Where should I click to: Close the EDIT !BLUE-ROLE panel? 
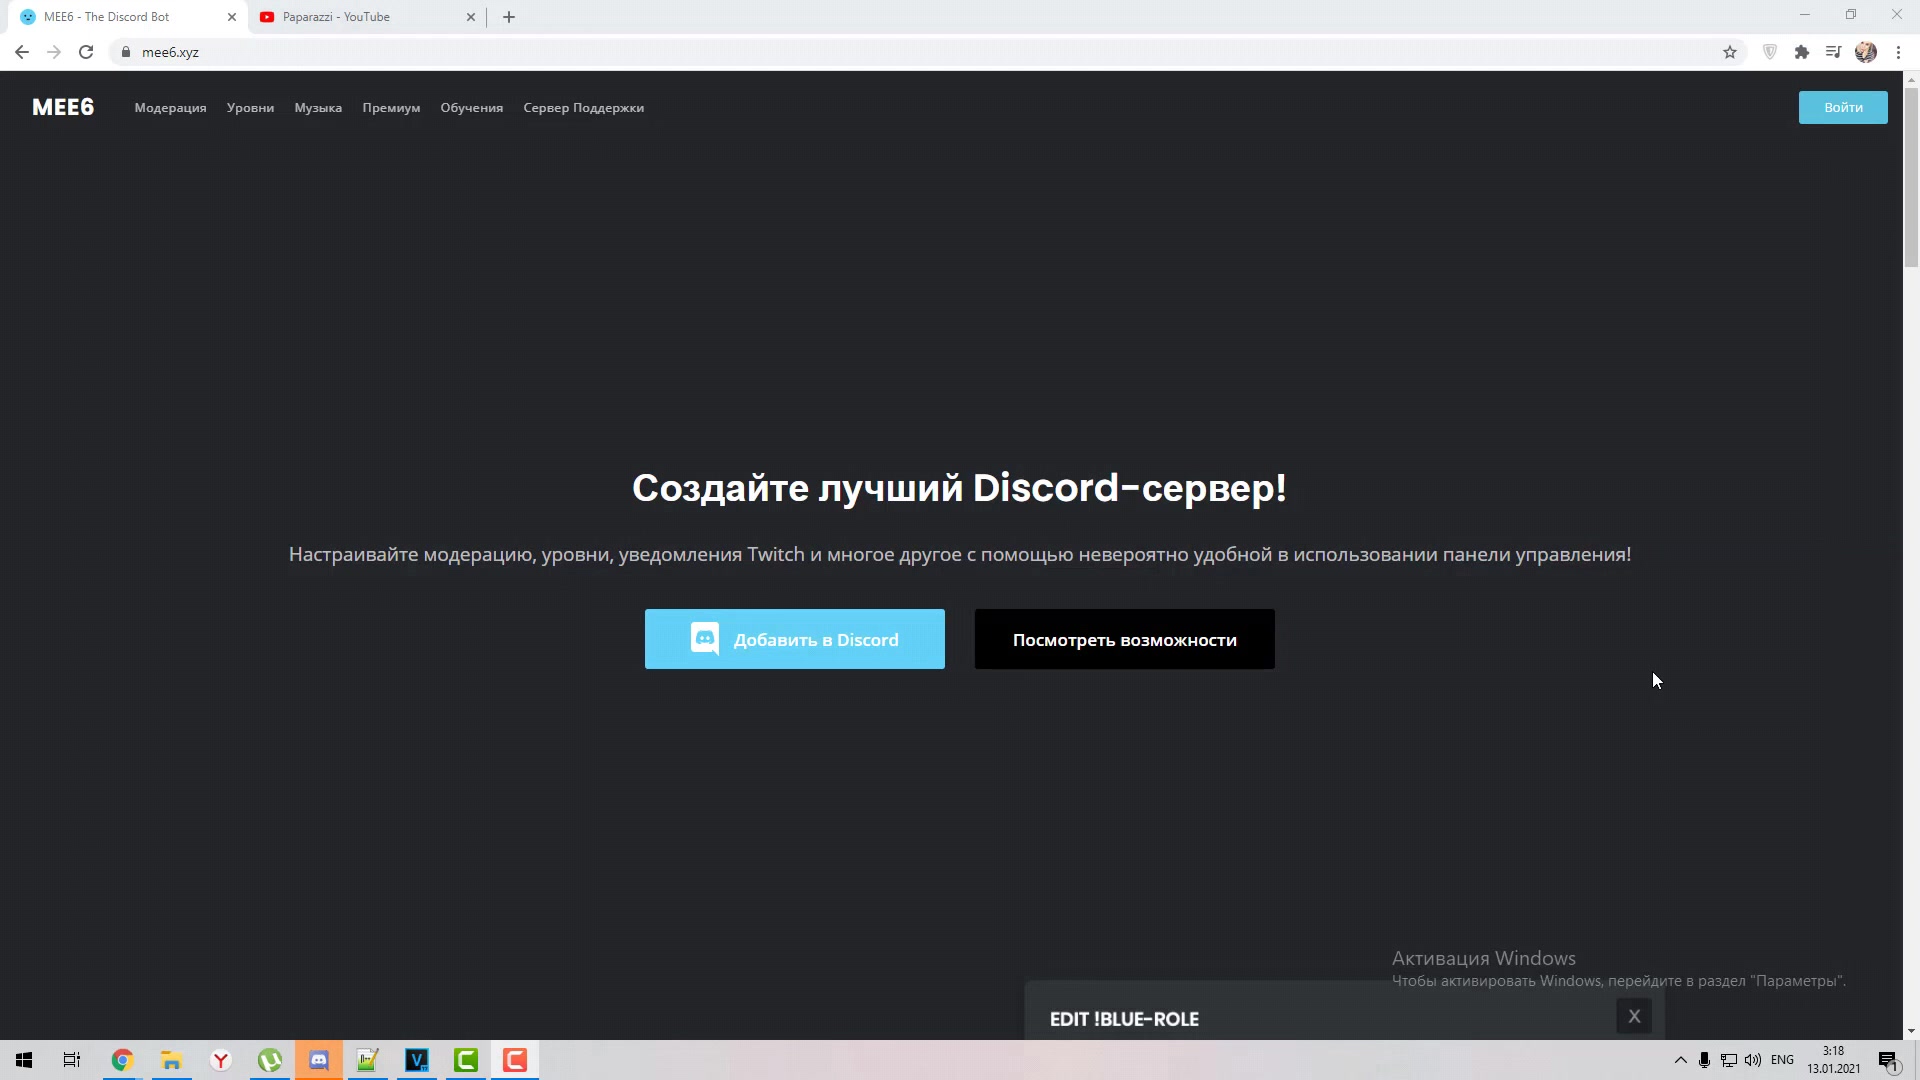coord(1634,1016)
